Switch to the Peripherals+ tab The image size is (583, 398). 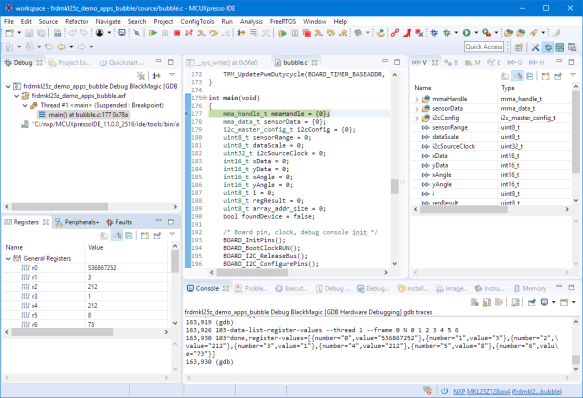(77, 222)
